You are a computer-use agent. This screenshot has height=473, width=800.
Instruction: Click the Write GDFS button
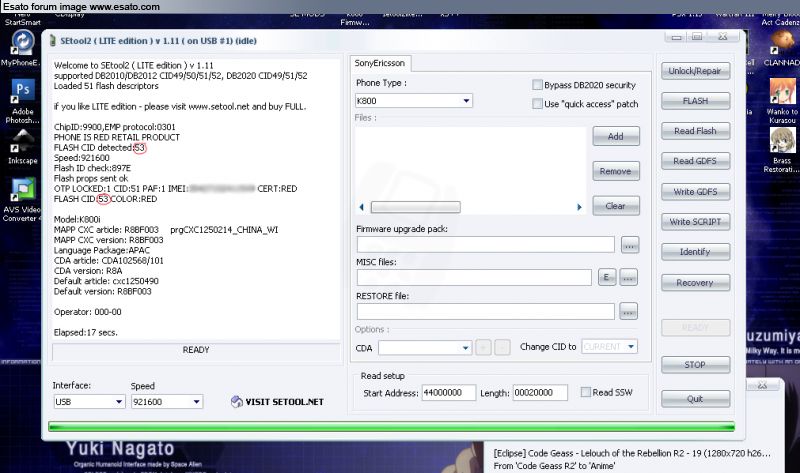pyautogui.click(x=695, y=192)
